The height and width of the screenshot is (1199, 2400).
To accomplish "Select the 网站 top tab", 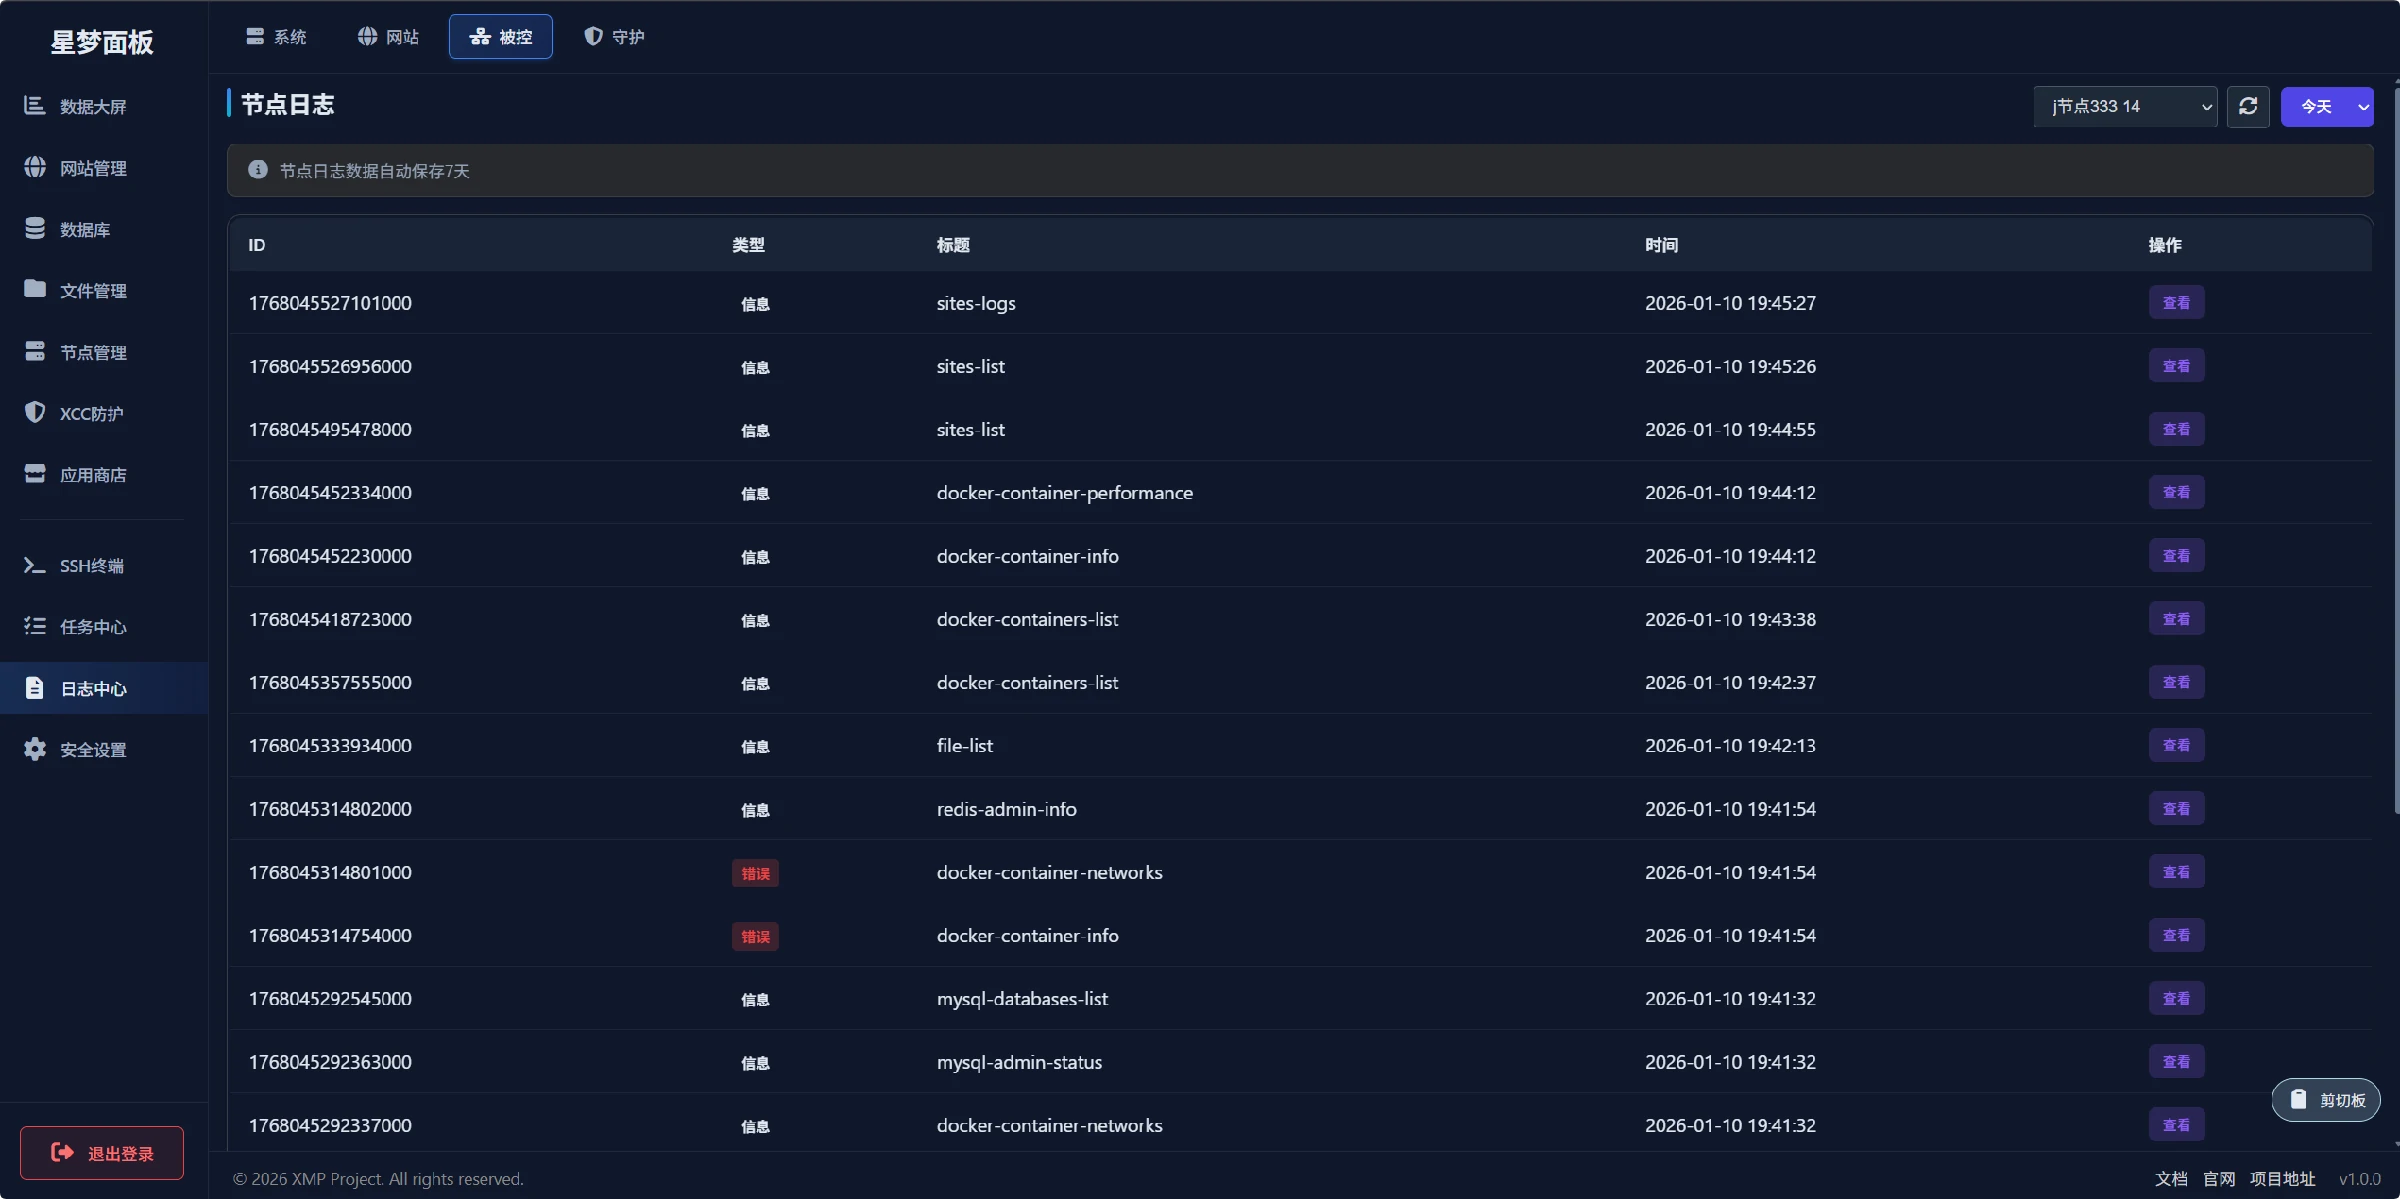I will pyautogui.click(x=388, y=37).
